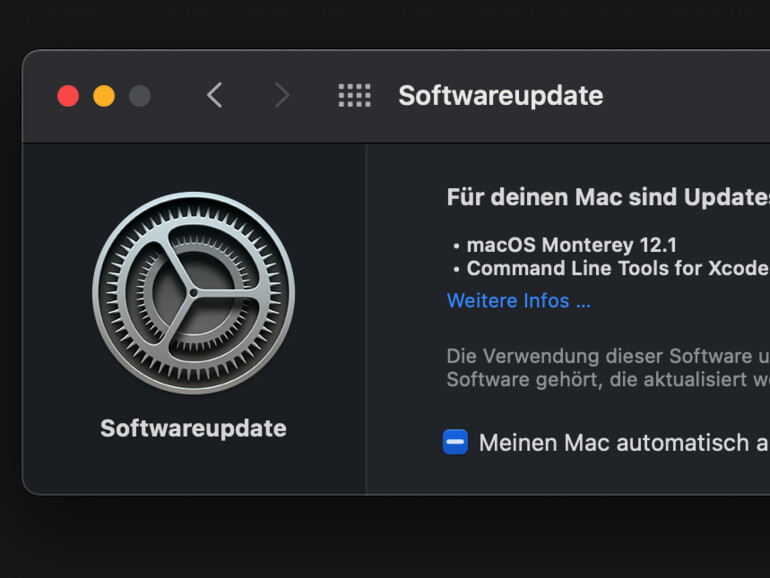
Task: Click empty title bar right of Softwareupdate
Action: click(690, 96)
